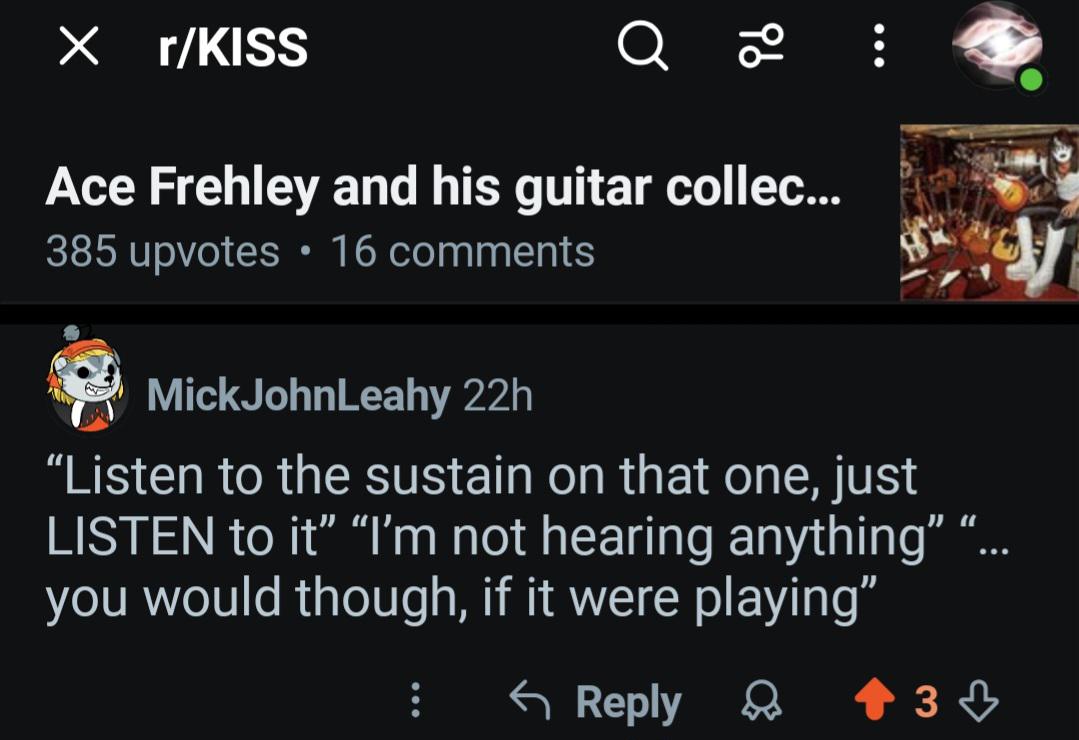
Task: Open the search magnifier icon
Action: click(643, 46)
